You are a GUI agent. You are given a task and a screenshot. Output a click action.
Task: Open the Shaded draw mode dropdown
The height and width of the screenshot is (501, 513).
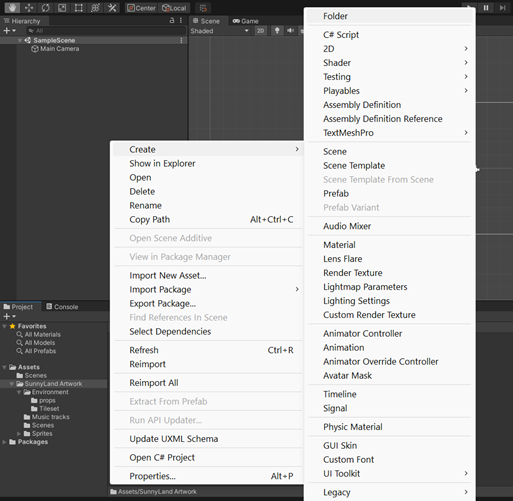tap(220, 31)
